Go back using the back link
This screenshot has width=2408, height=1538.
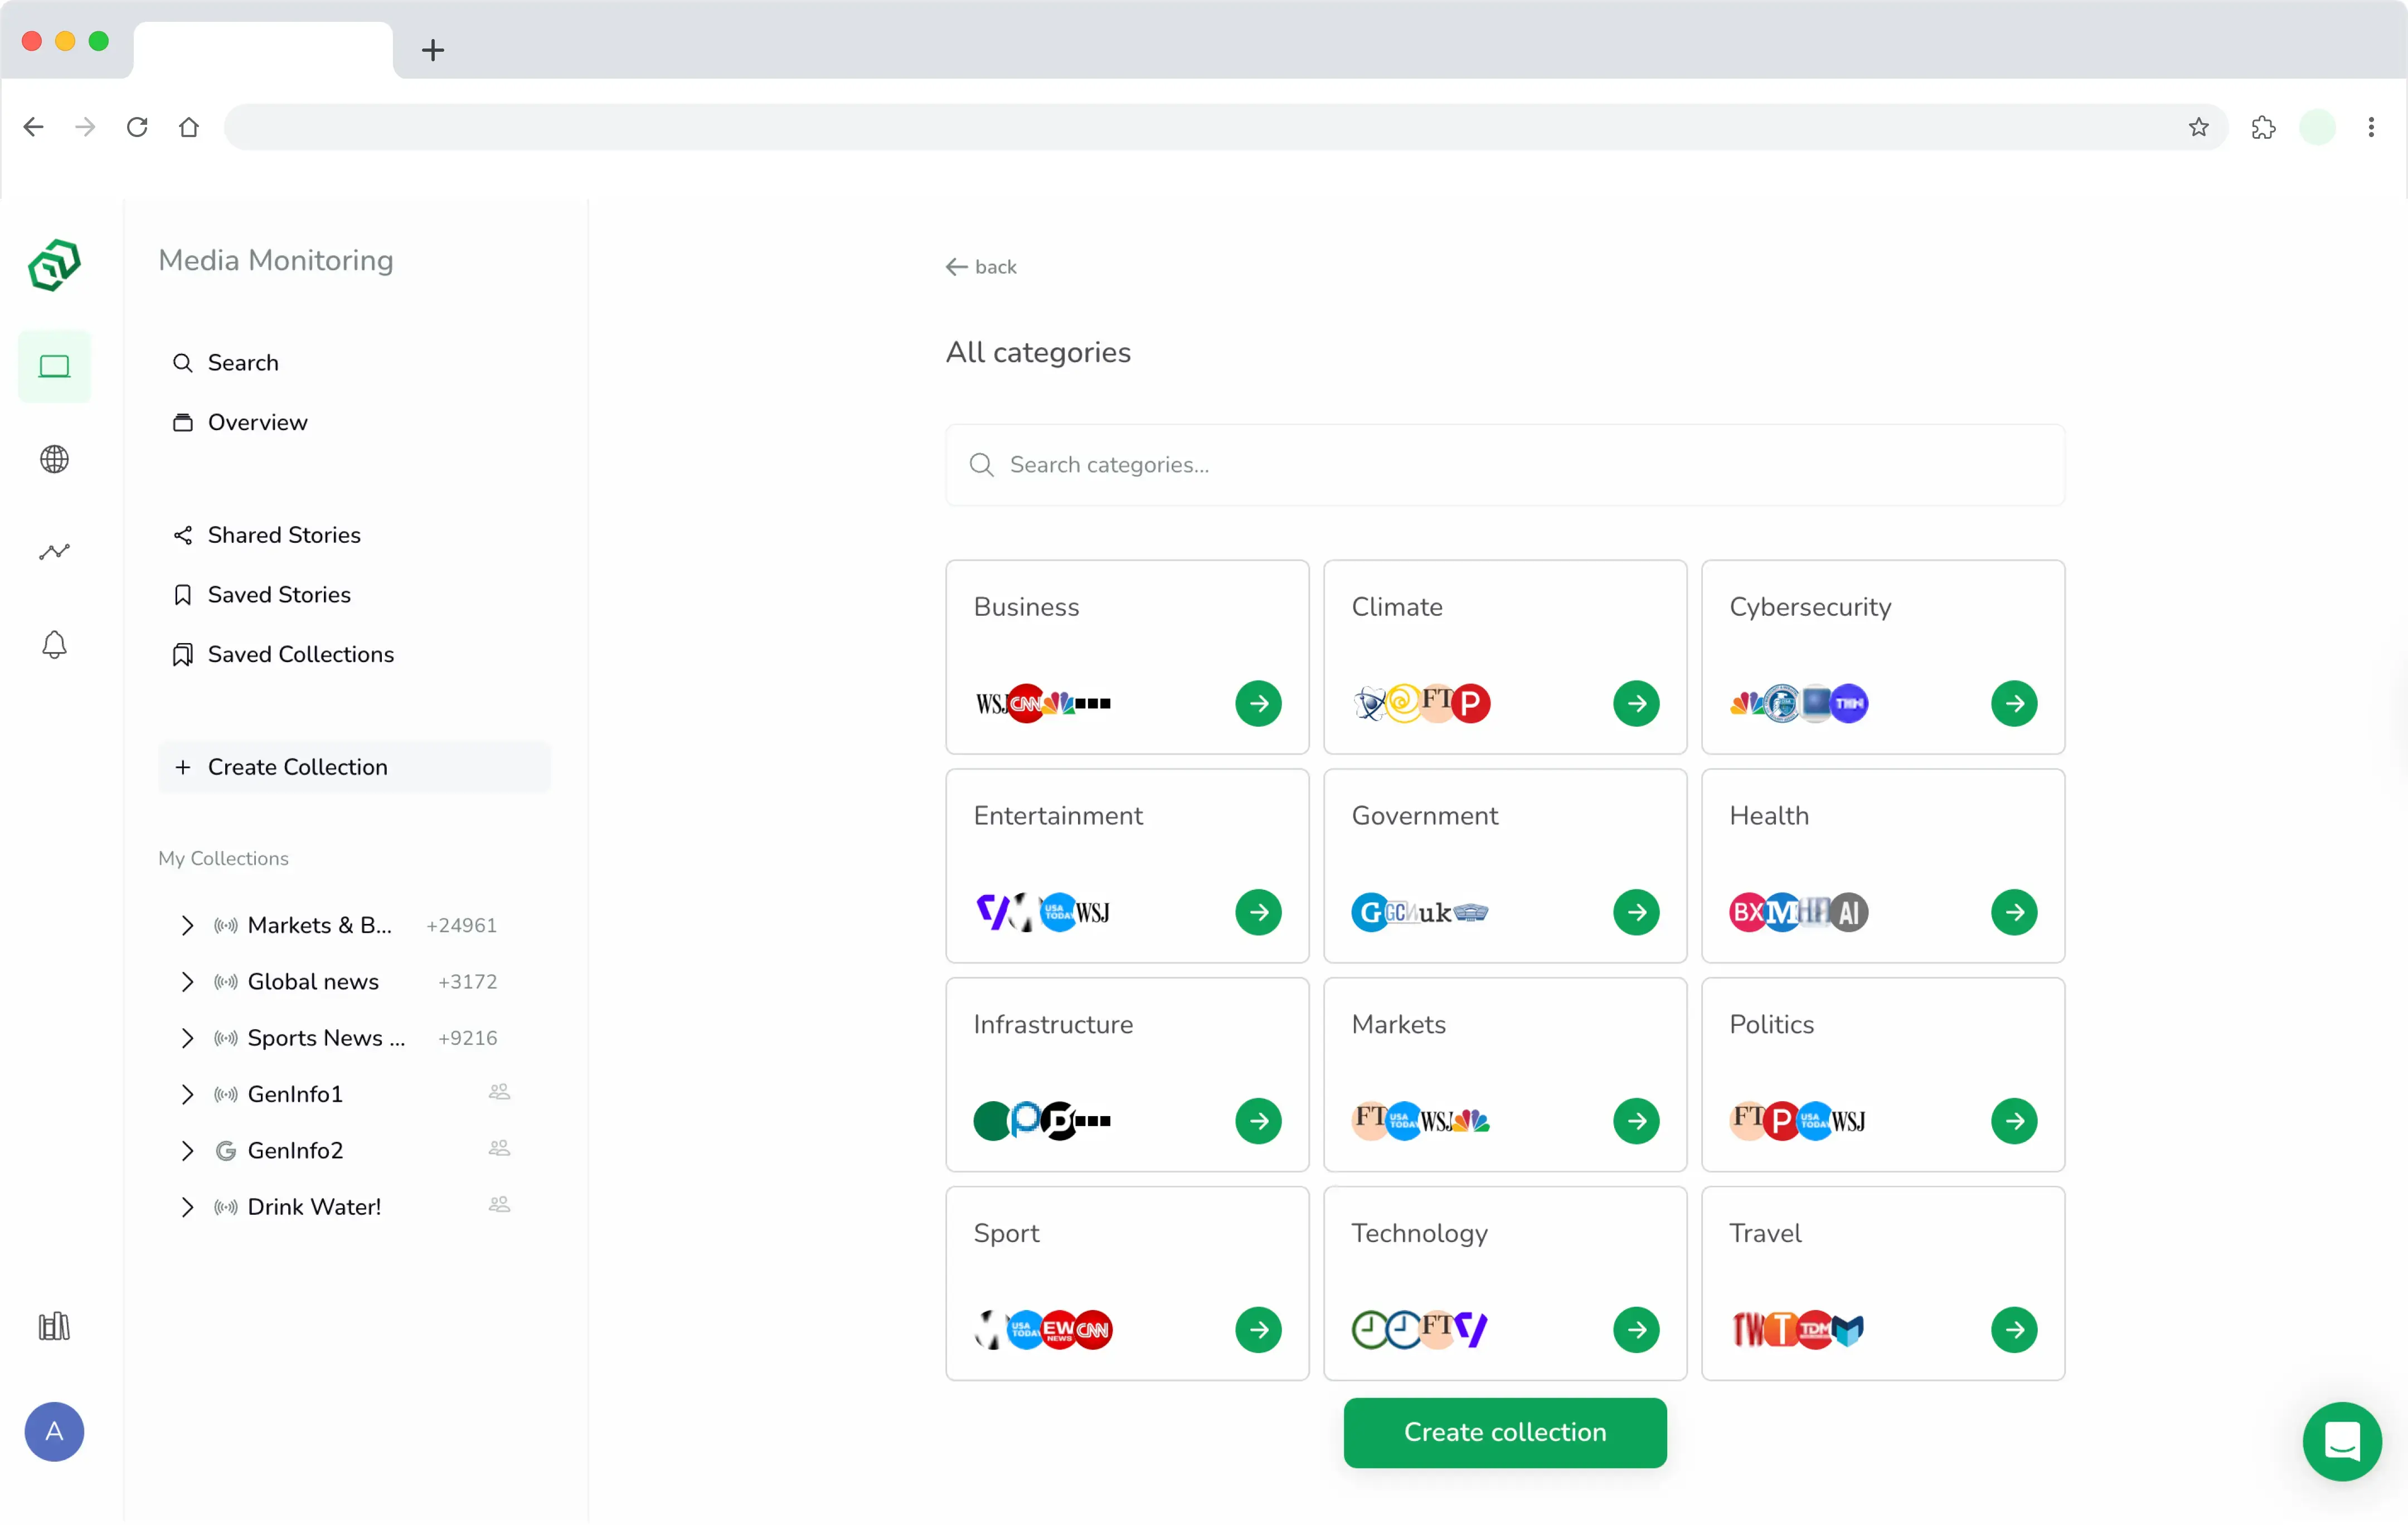click(981, 267)
